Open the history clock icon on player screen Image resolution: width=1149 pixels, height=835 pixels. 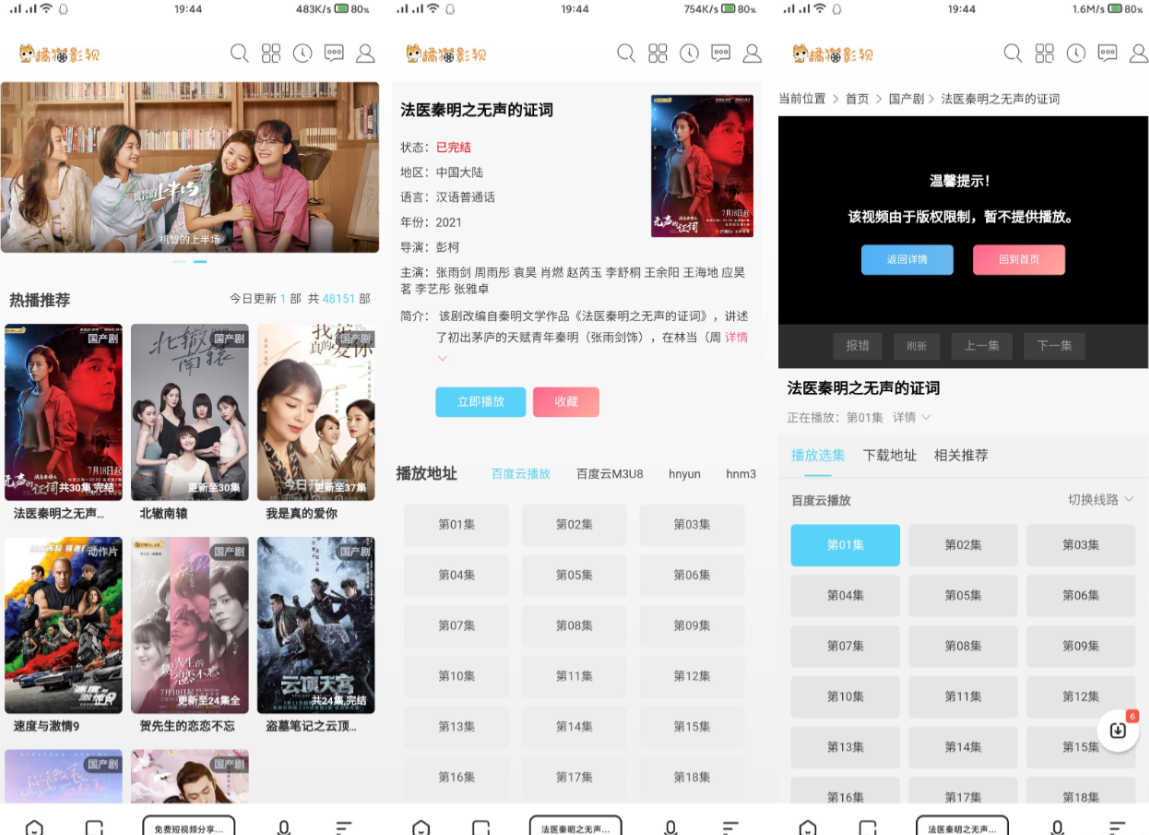(x=1076, y=53)
